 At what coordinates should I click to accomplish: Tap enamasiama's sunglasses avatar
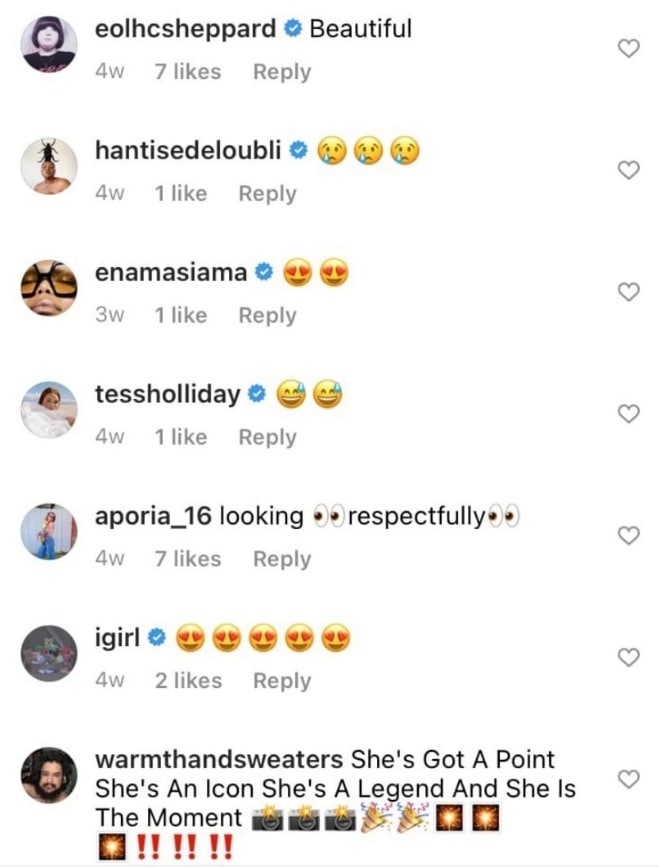[49, 288]
